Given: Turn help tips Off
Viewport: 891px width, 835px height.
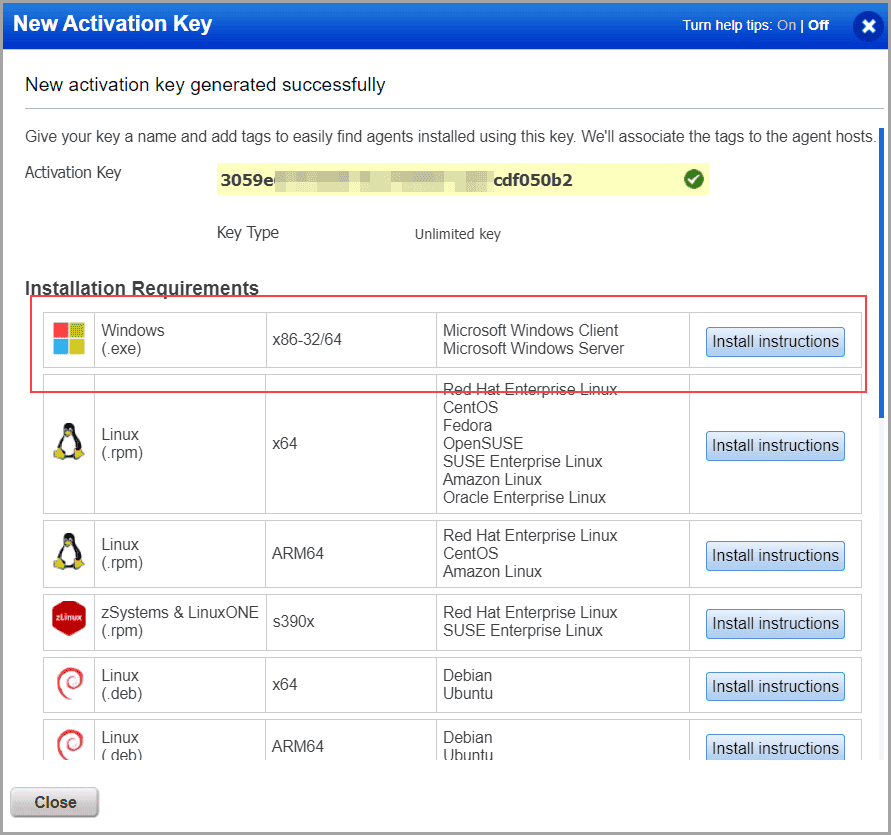Looking at the screenshot, I should coord(818,25).
